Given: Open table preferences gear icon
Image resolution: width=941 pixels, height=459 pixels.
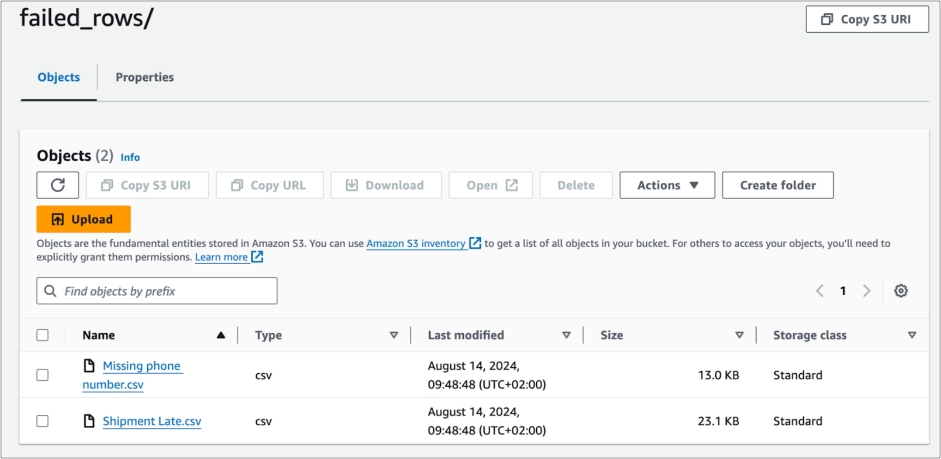Looking at the screenshot, I should (x=901, y=291).
